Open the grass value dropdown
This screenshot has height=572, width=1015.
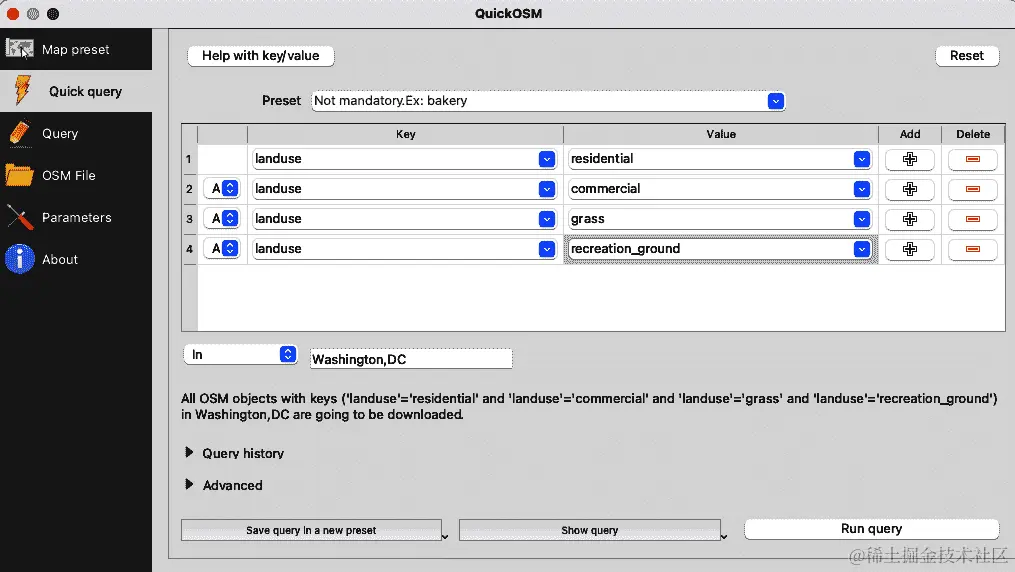click(x=862, y=219)
